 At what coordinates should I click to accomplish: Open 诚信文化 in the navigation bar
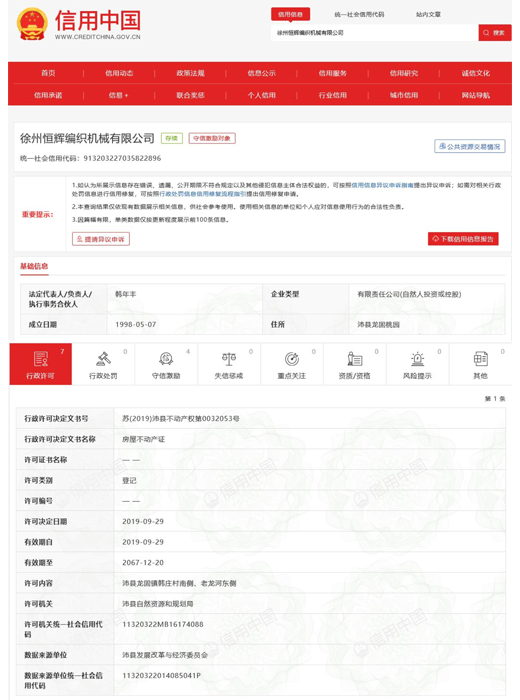point(475,73)
